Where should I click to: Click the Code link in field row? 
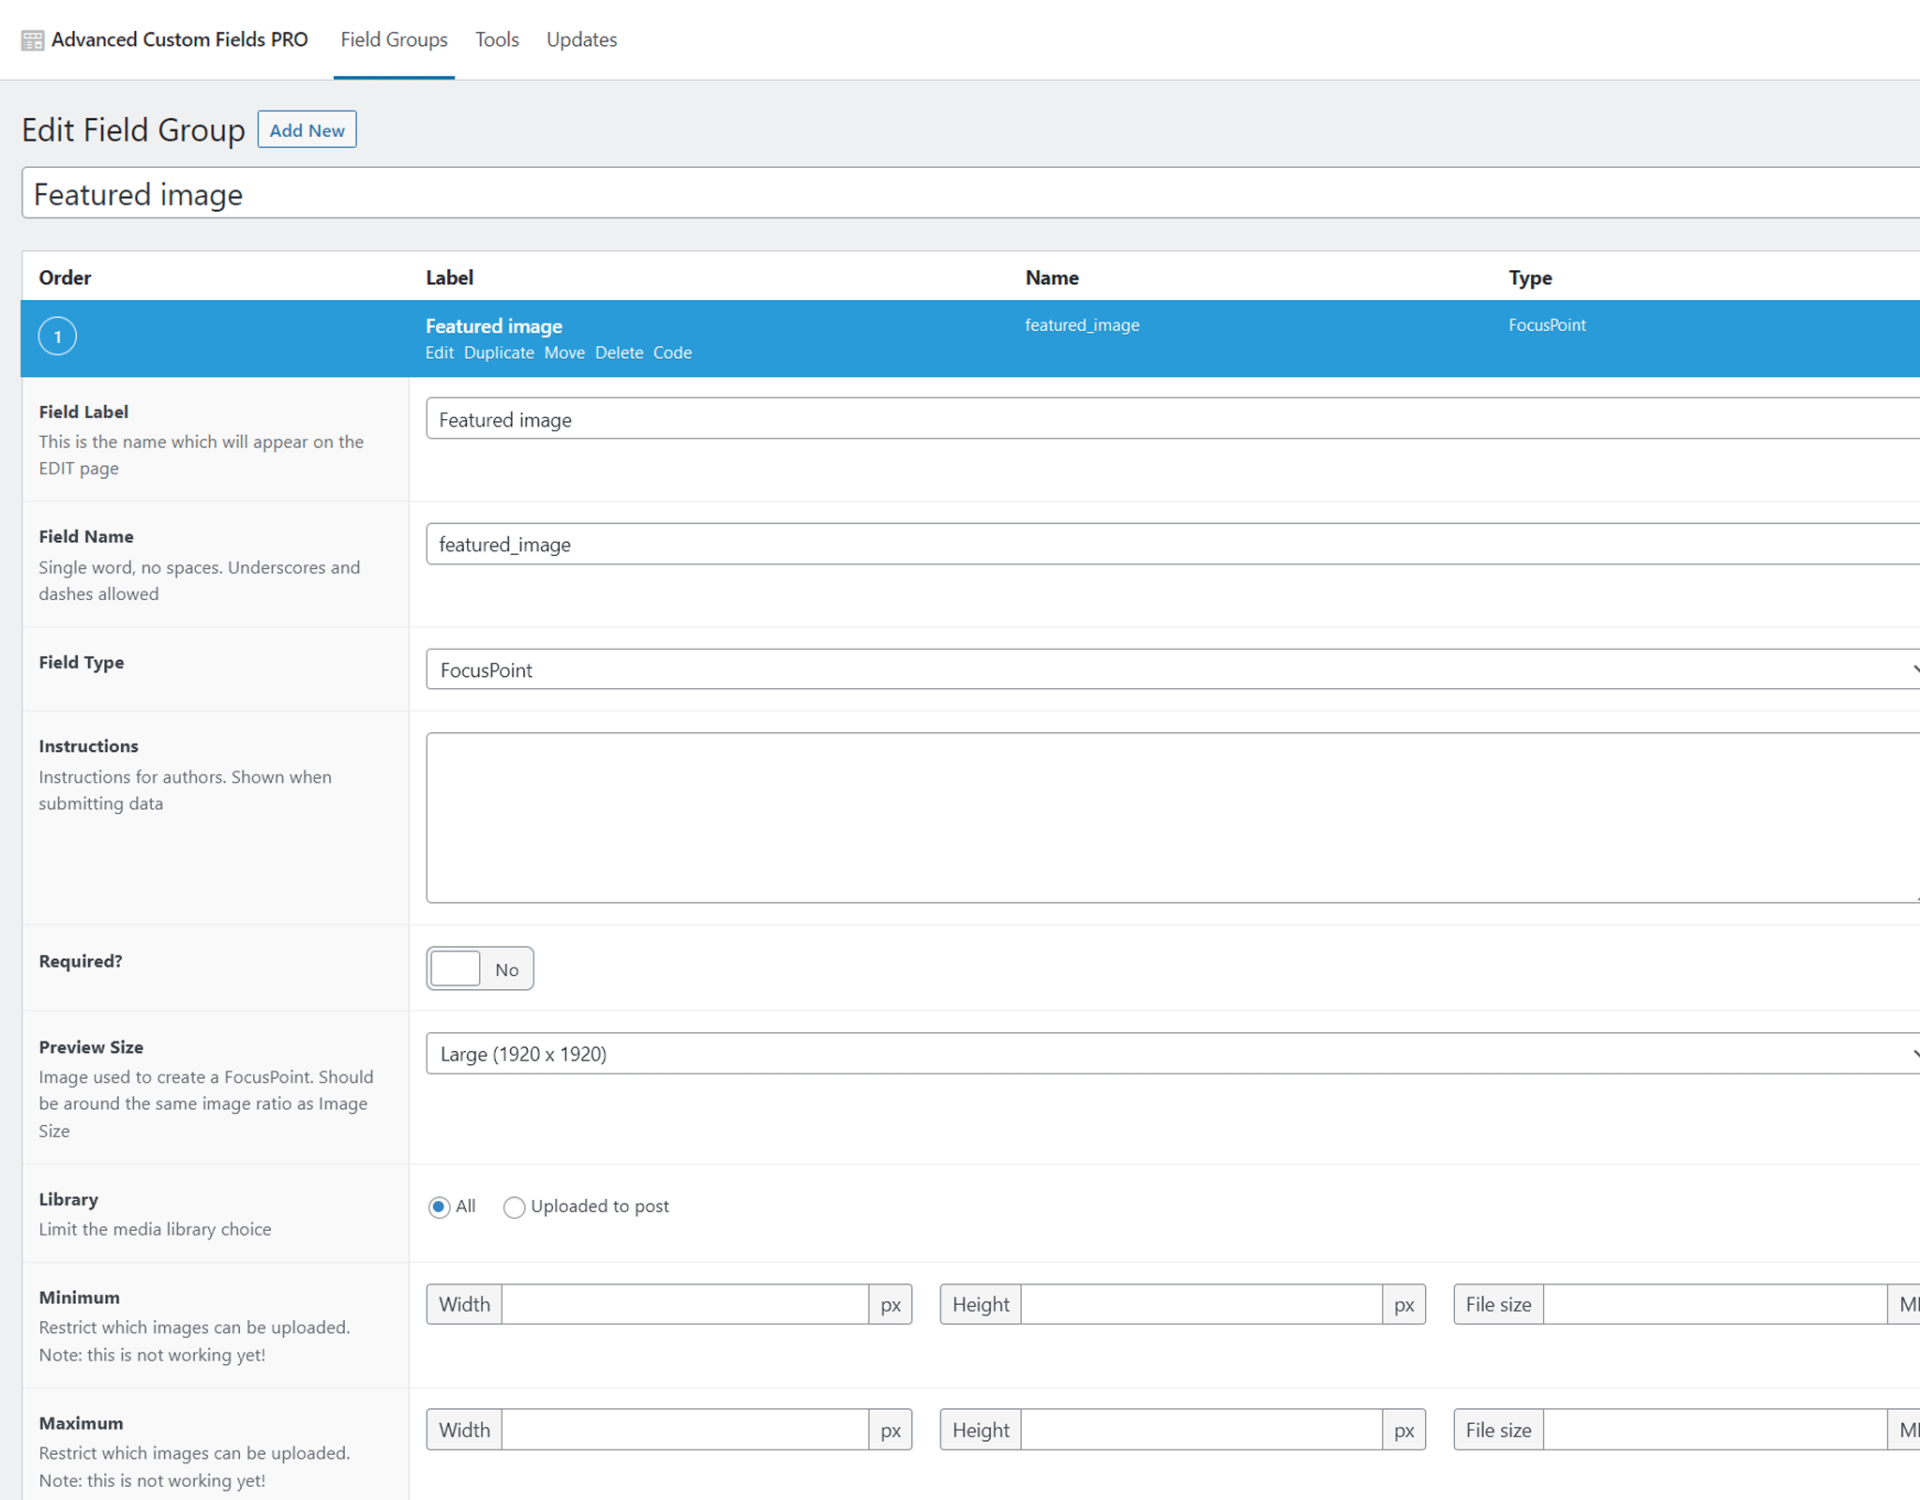click(672, 353)
